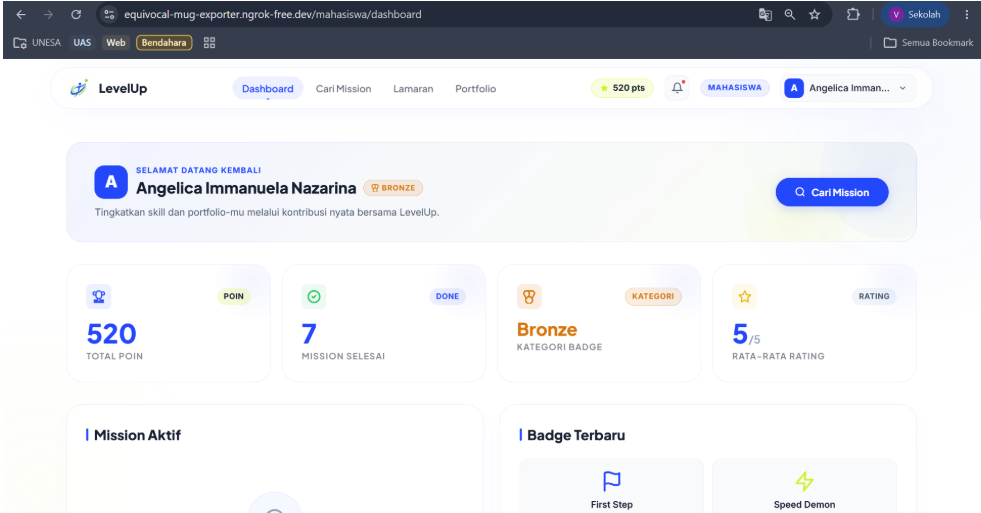Click the yellow star rating icon
The width and height of the screenshot is (981, 513).
745,297
